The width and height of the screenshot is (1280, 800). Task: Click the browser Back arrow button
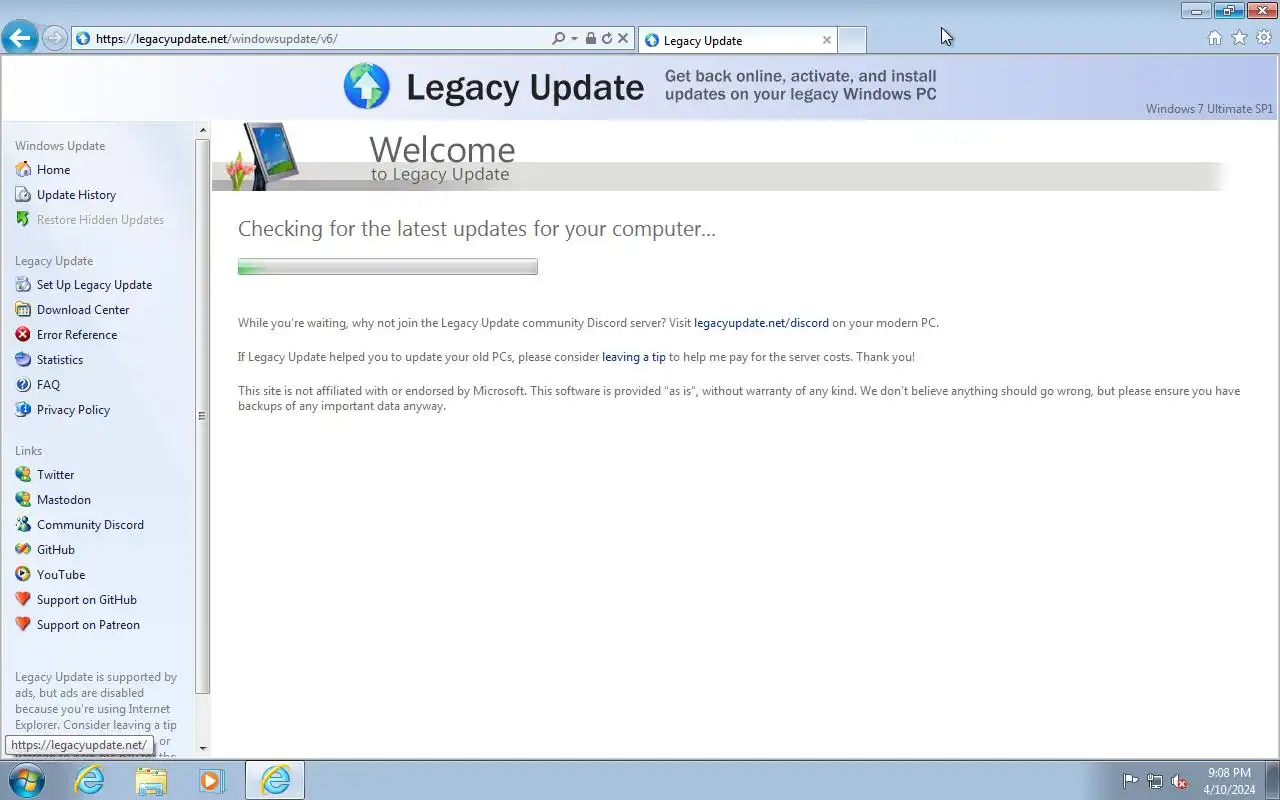click(20, 38)
